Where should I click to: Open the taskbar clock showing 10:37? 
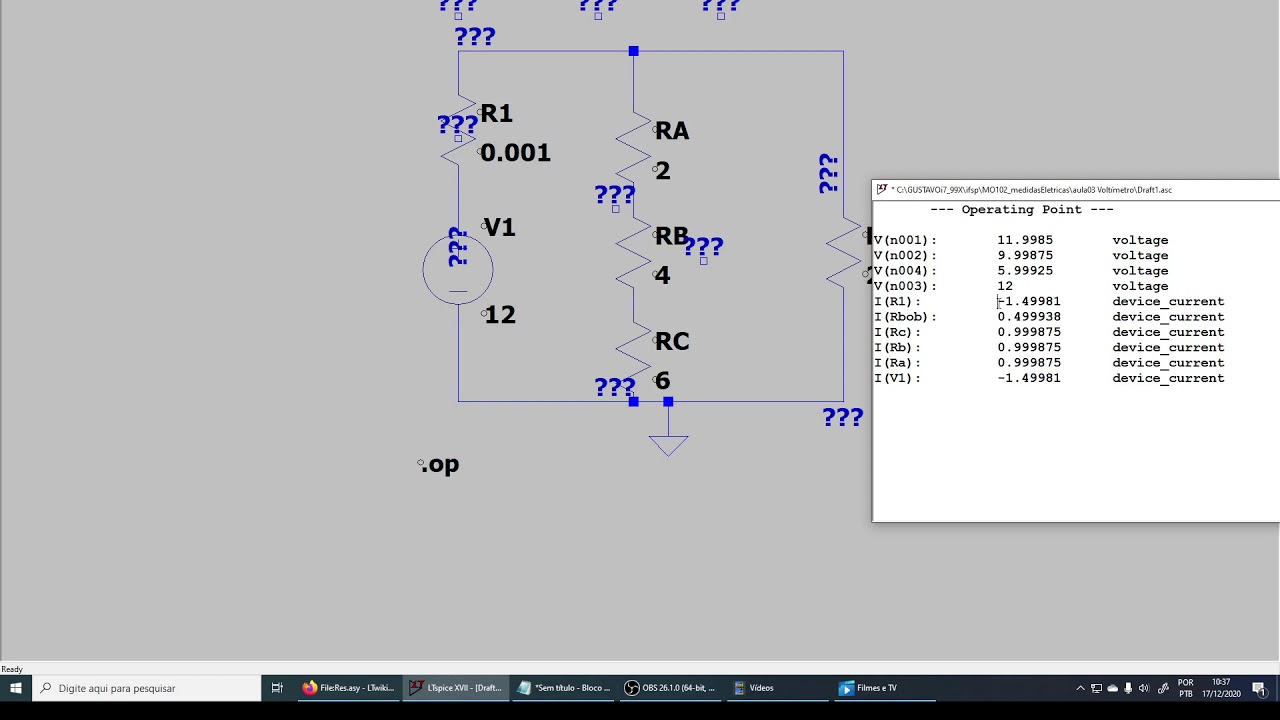pyautogui.click(x=1220, y=688)
